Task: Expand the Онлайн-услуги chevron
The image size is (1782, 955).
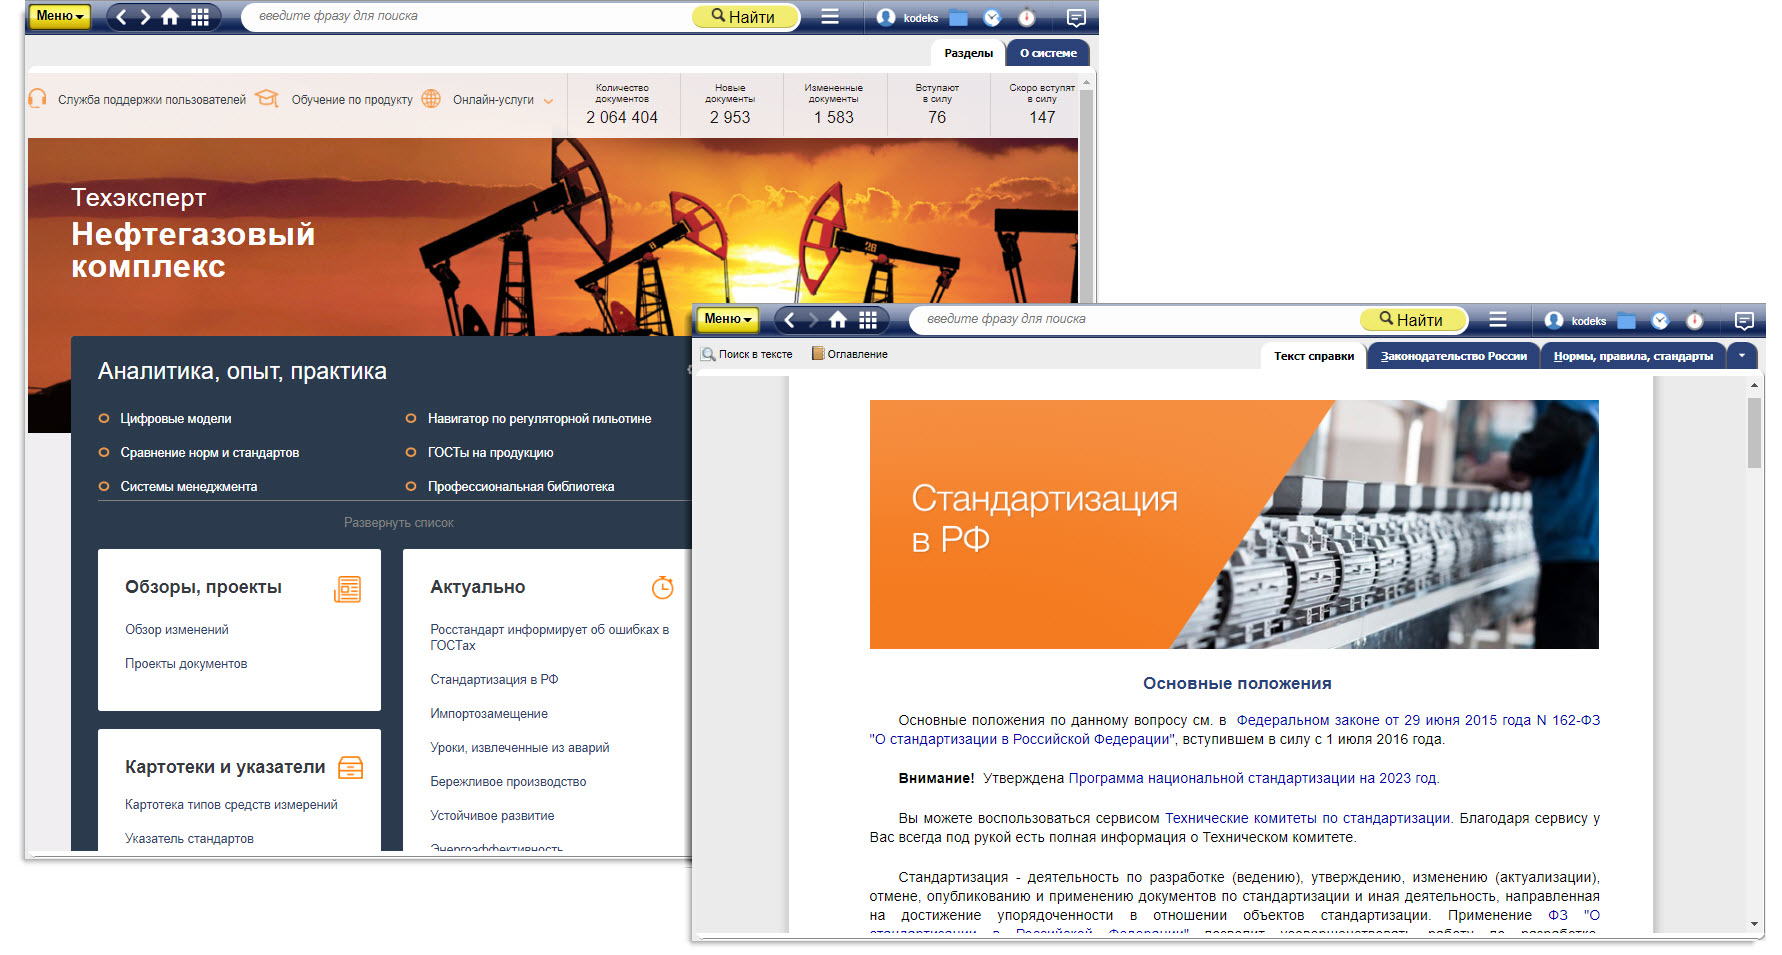Action: pos(548,101)
